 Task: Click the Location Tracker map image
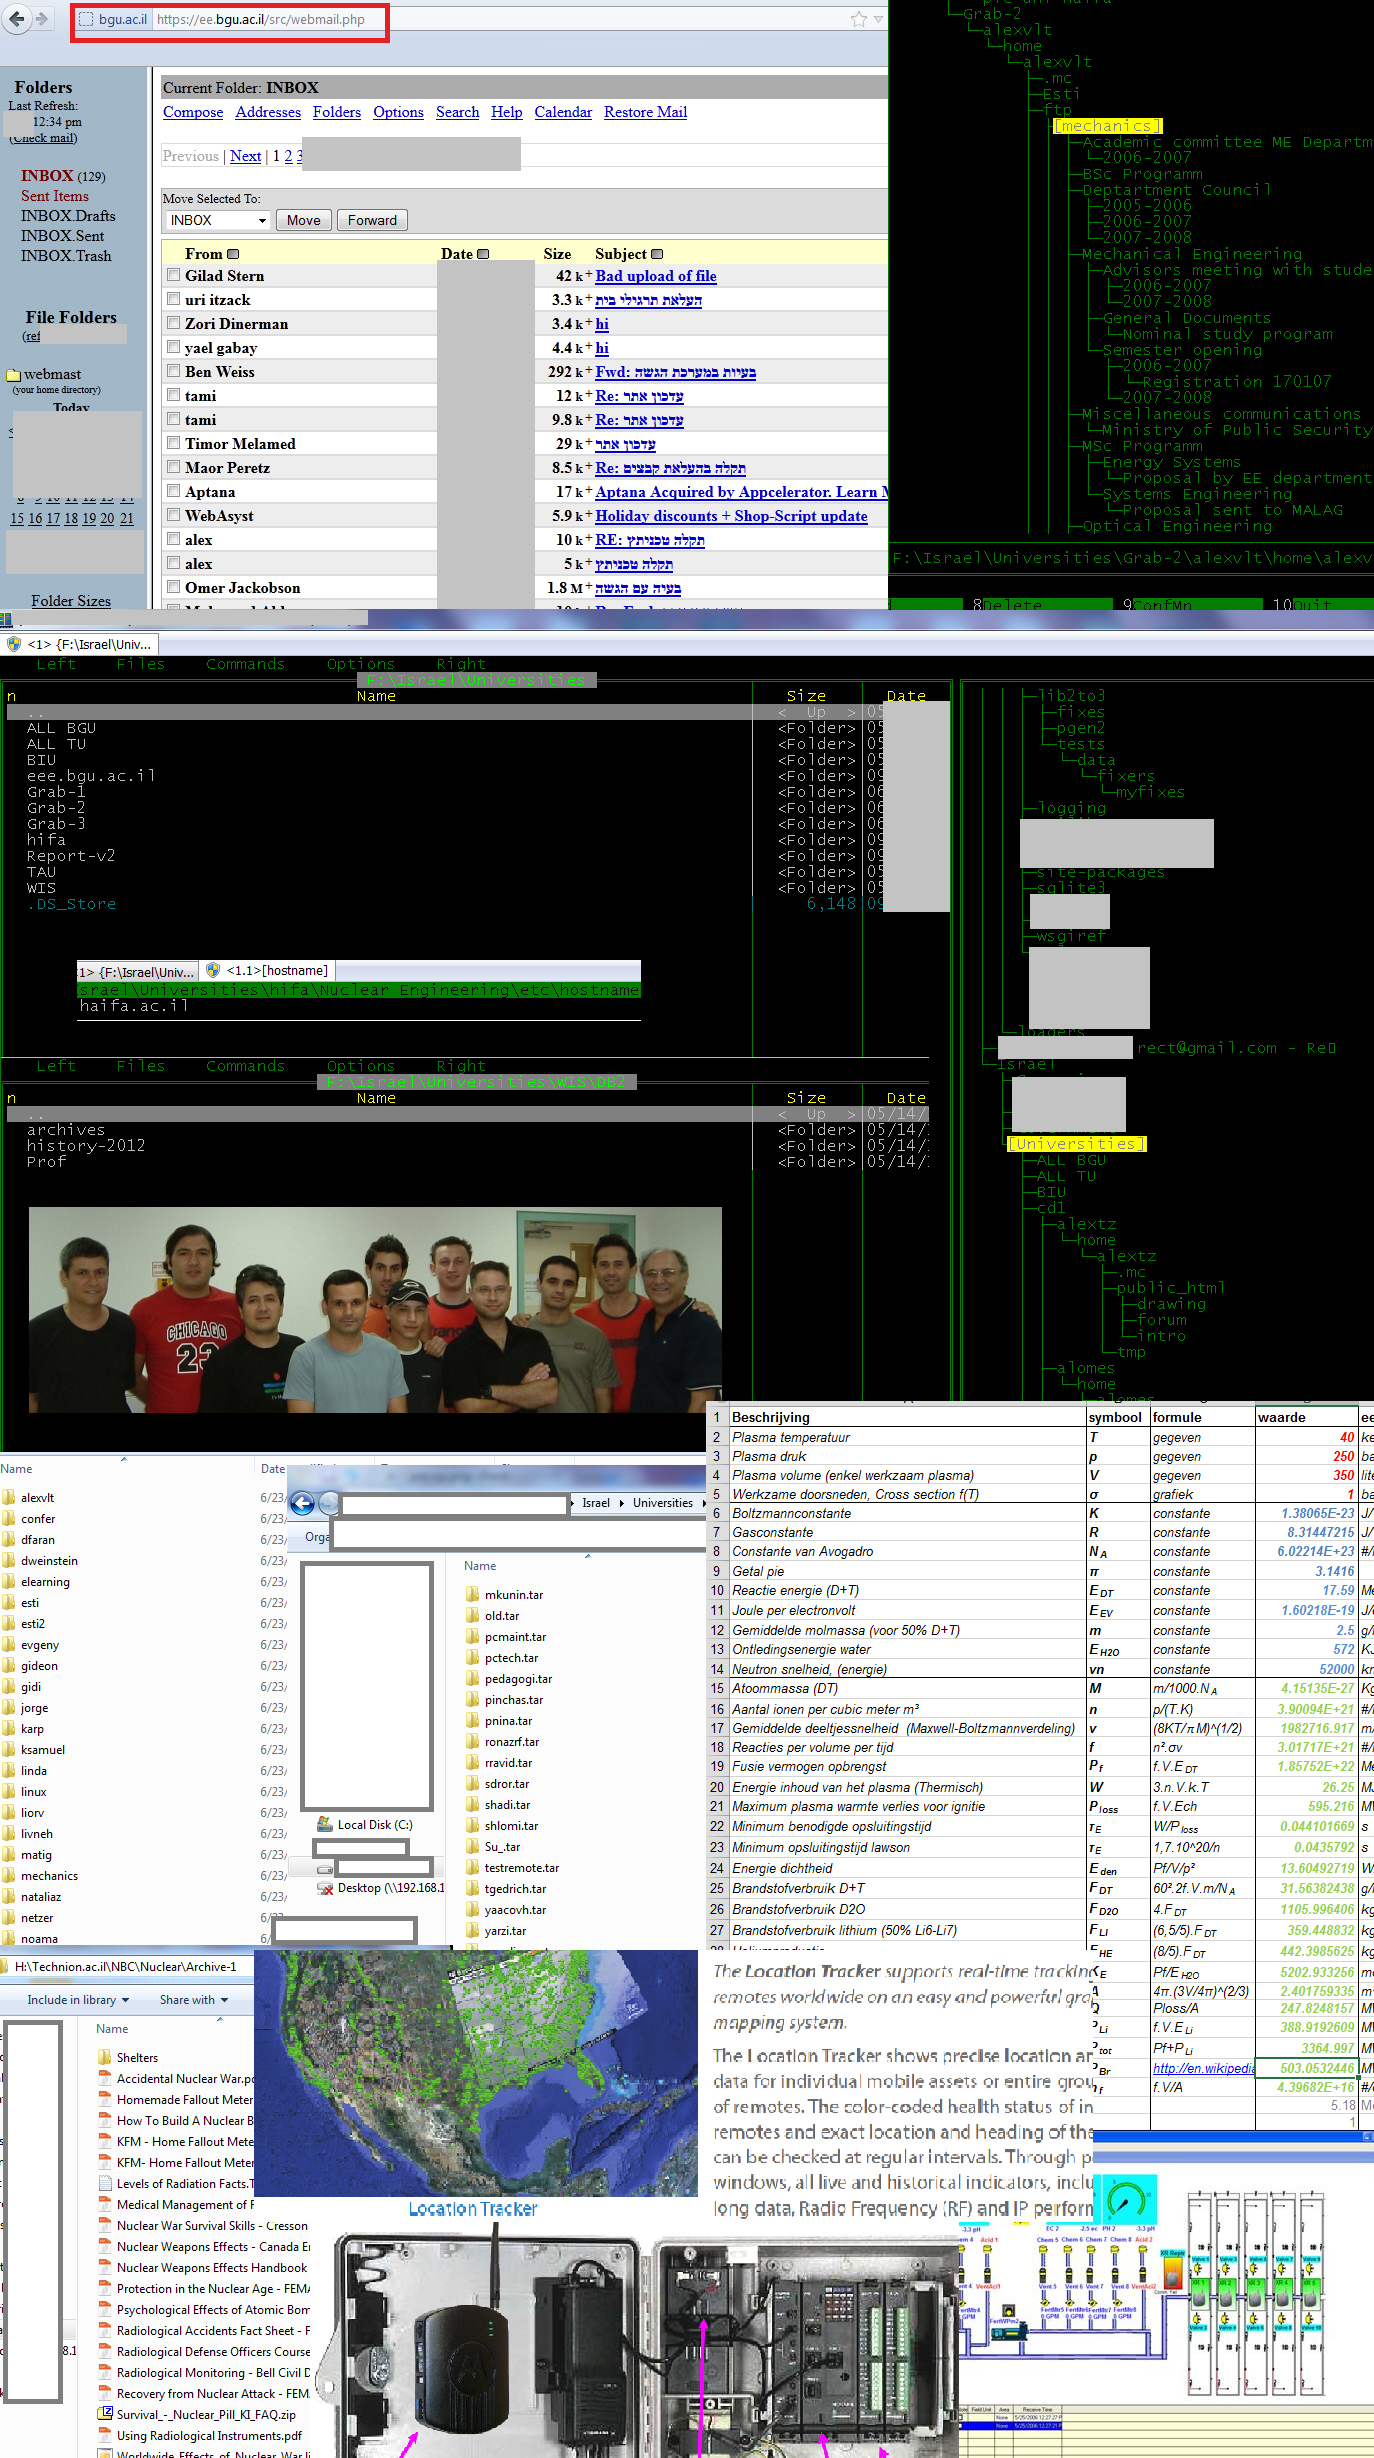[475, 2071]
